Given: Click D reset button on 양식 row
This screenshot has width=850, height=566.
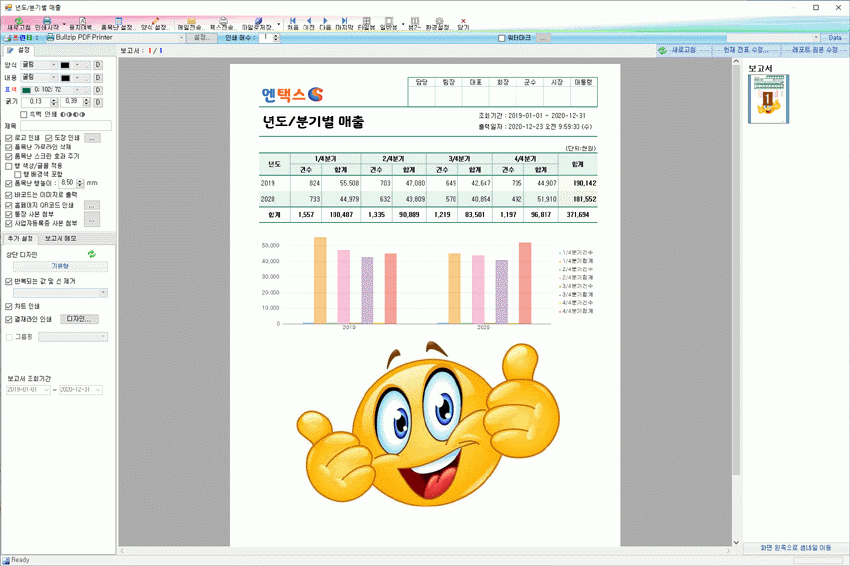Looking at the screenshot, I should pos(98,65).
